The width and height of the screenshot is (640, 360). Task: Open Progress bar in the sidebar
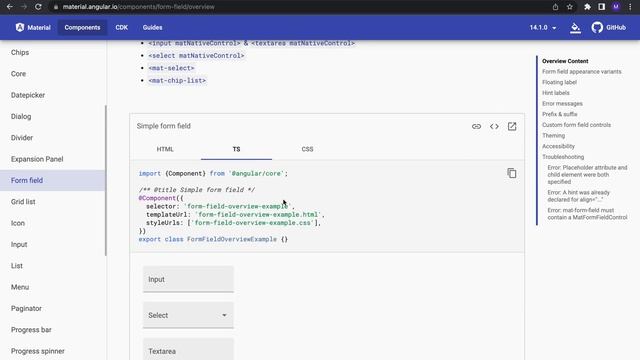point(53,330)
